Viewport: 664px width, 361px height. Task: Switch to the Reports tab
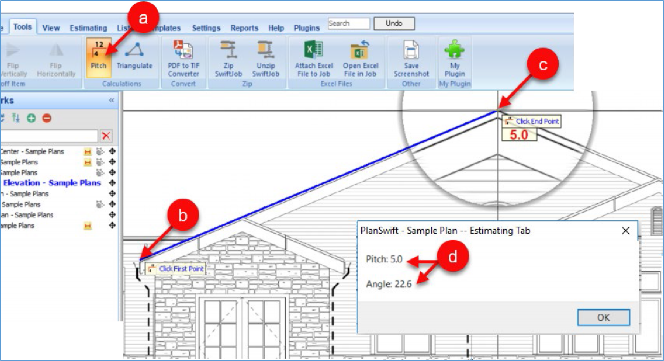(244, 28)
